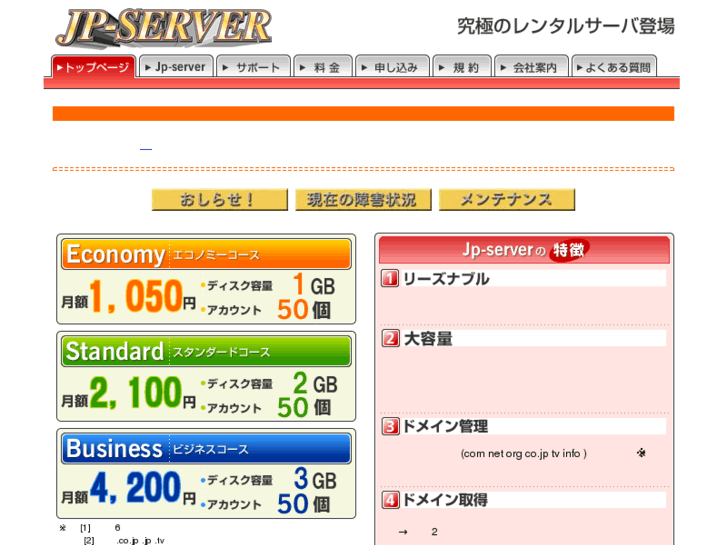Click the おしらせ！ button
Viewport: 727px width, 545px height.
pos(220,199)
